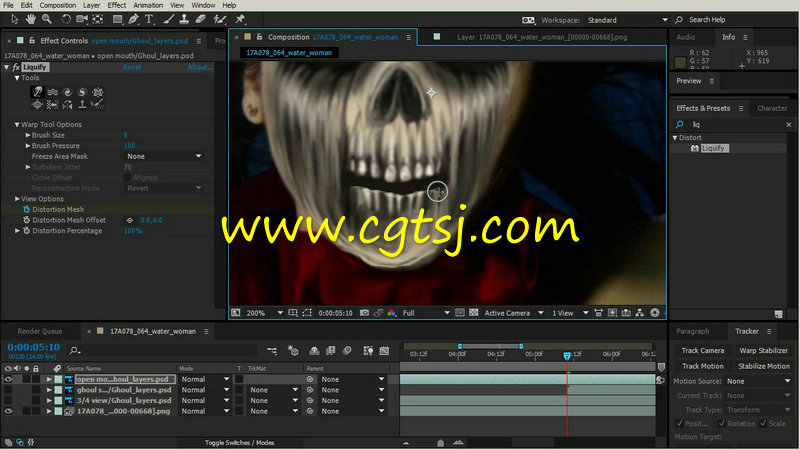Select the Eraser tool
800x450 pixels.
tap(201, 19)
